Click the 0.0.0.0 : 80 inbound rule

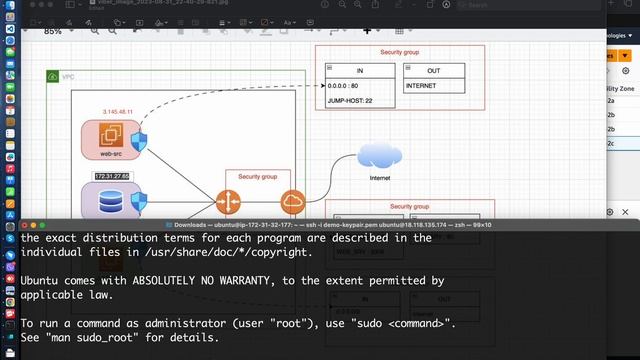click(343, 86)
